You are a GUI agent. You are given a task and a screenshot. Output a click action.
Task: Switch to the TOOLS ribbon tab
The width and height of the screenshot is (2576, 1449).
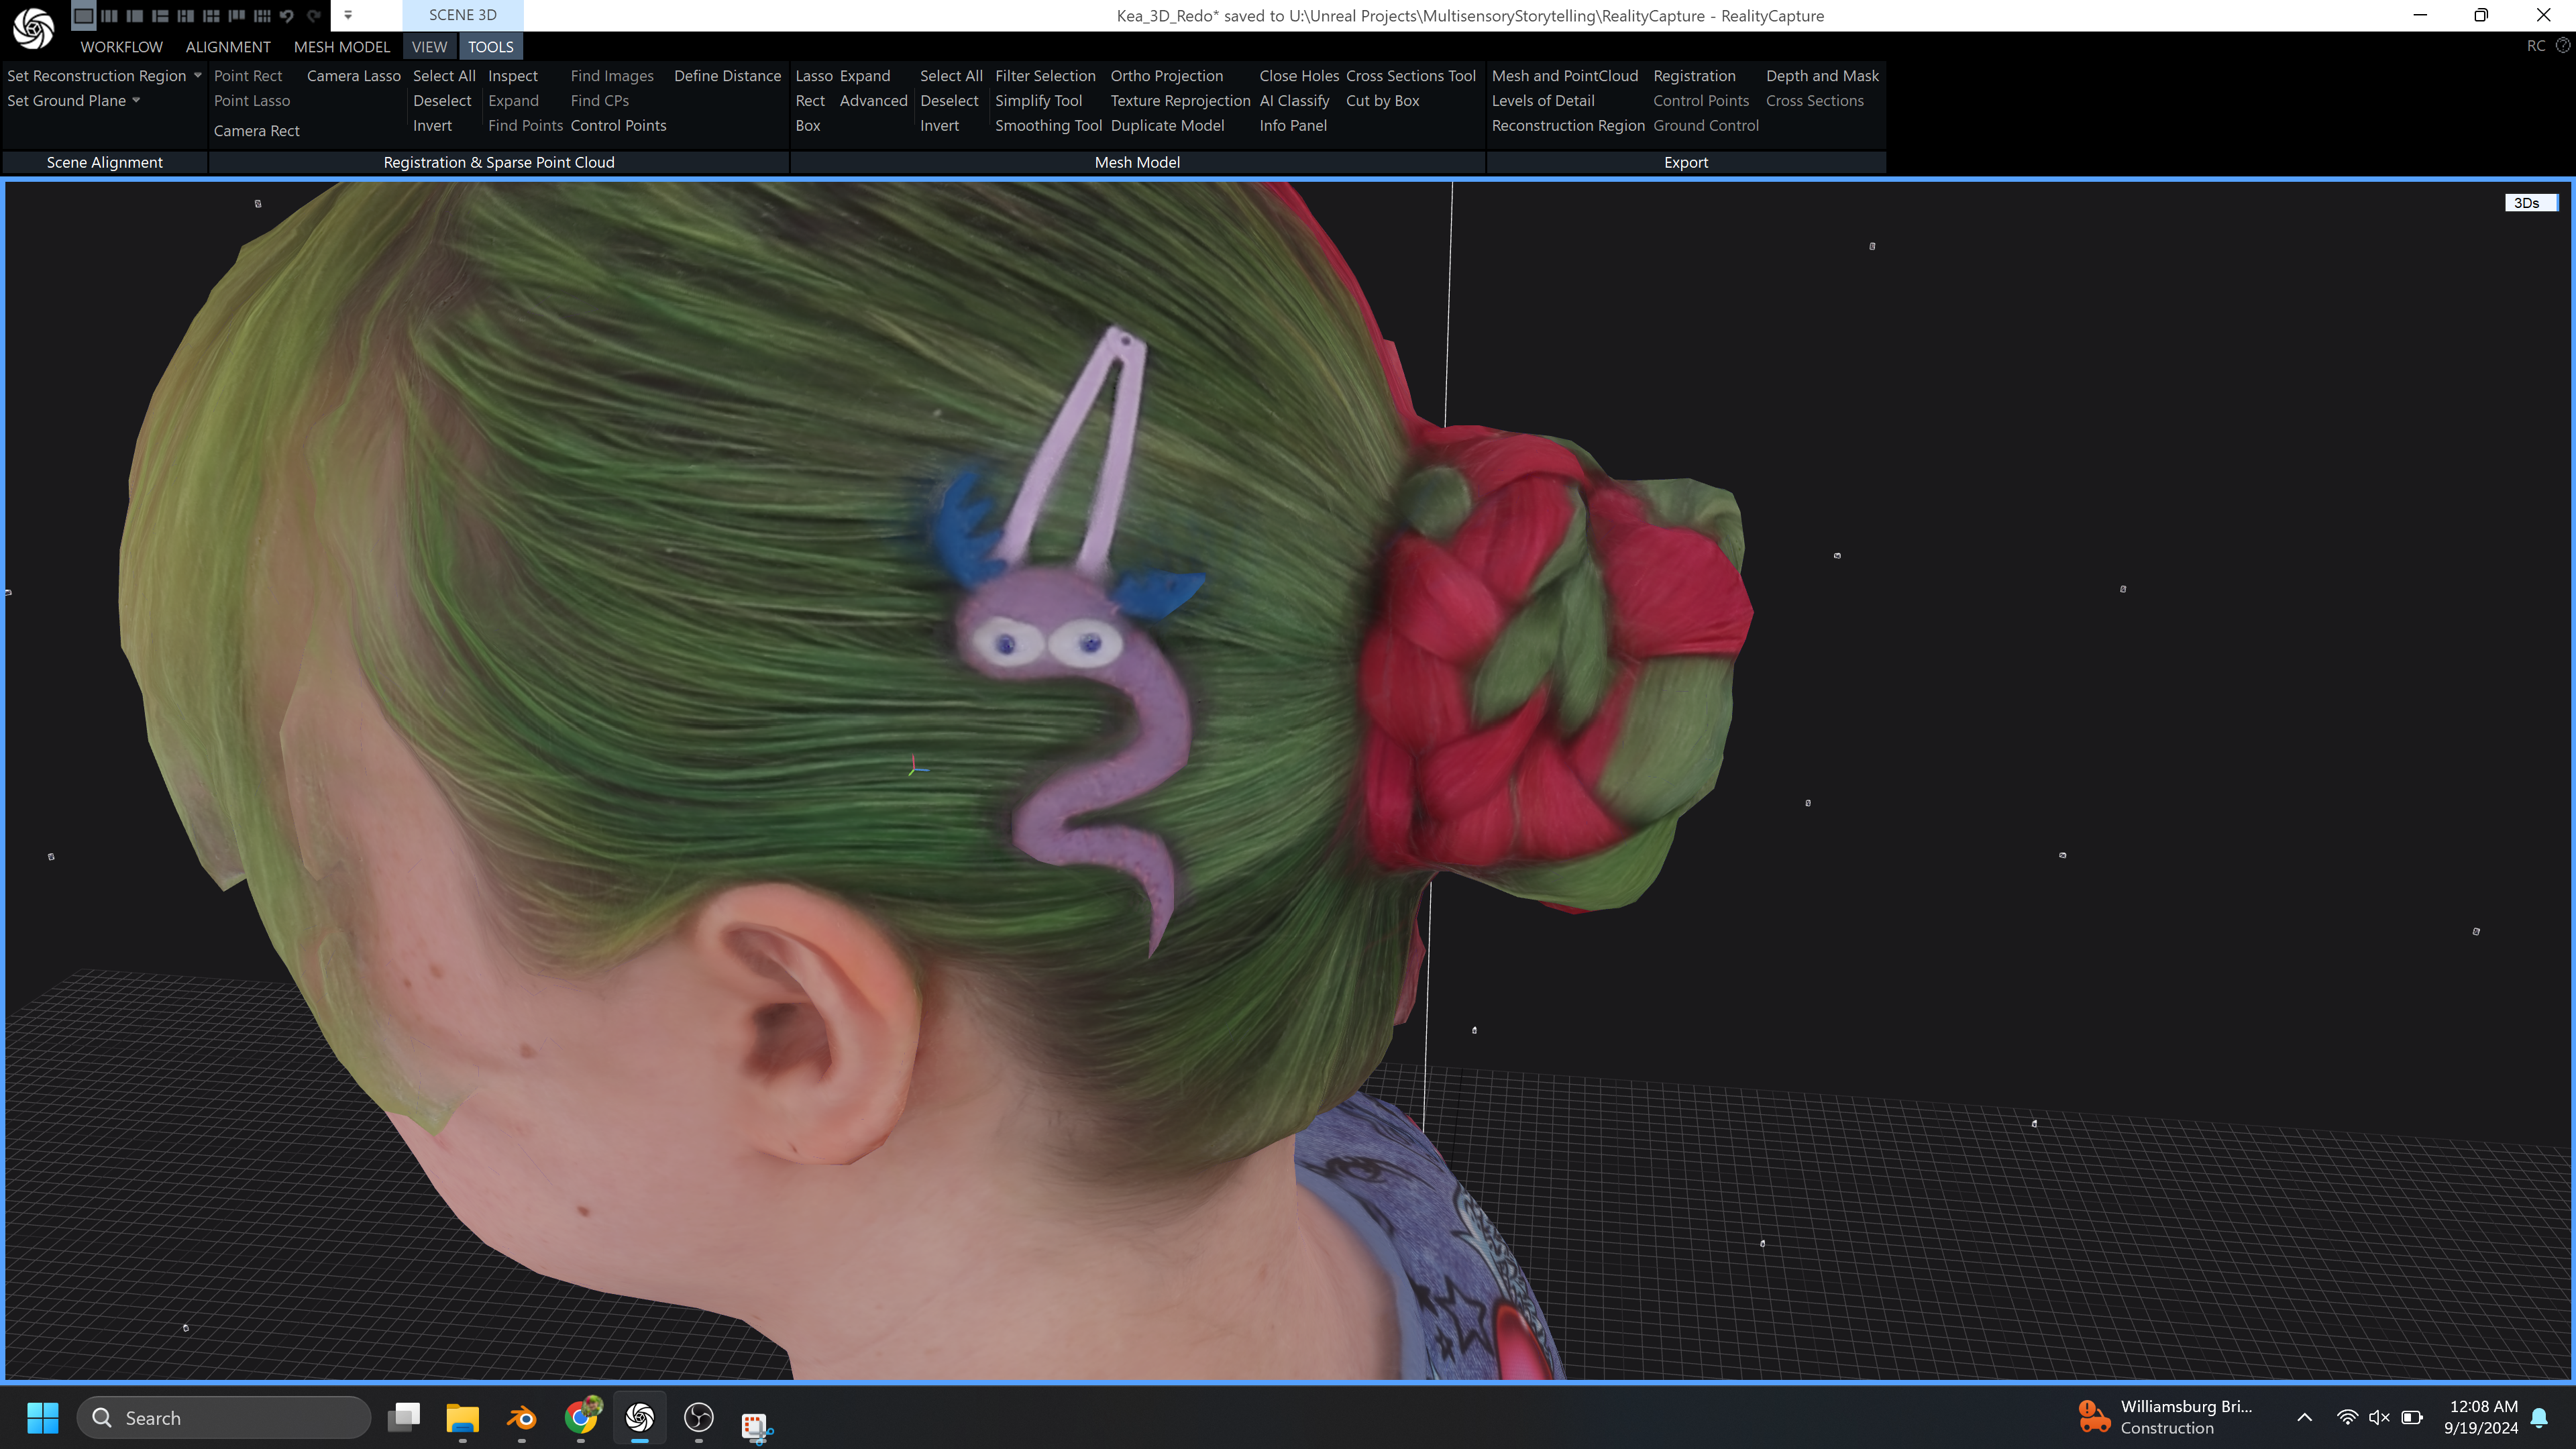pos(491,47)
